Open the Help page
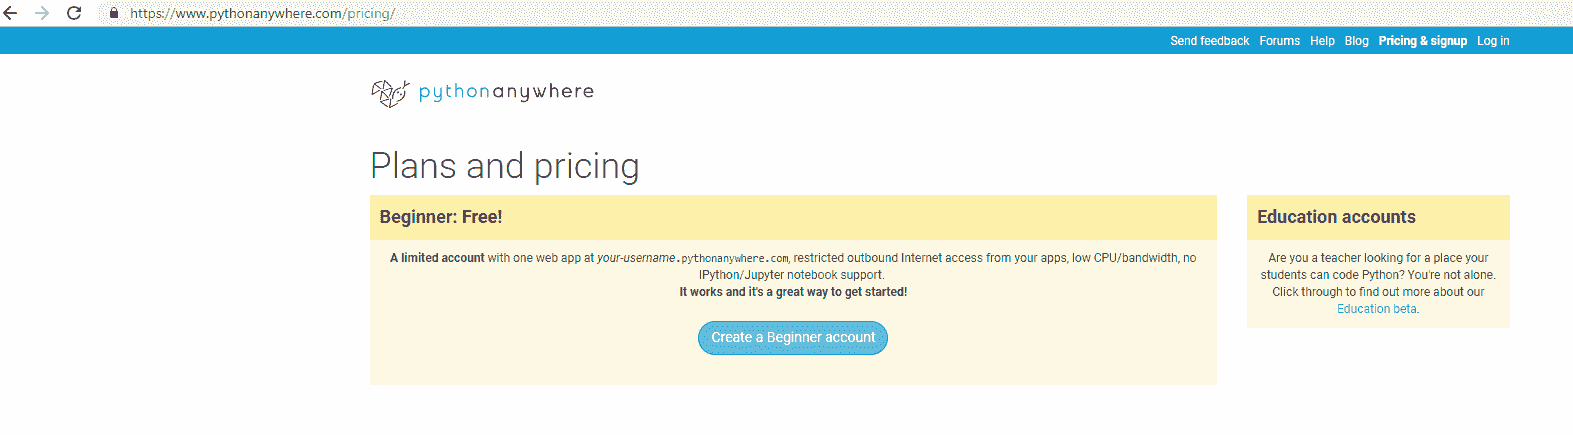 [1322, 41]
